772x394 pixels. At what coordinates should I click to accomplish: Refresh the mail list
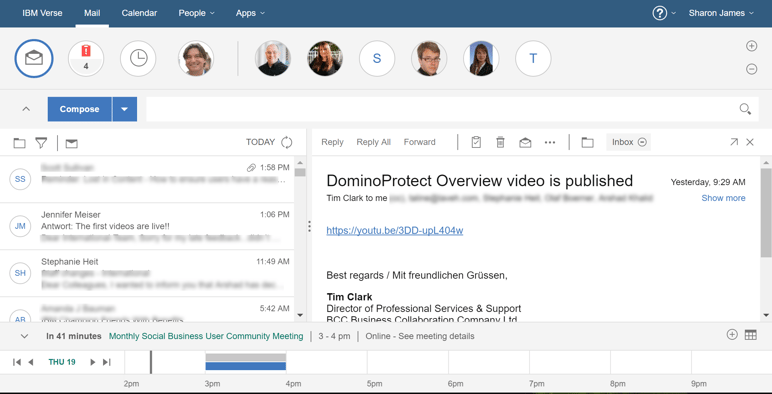click(287, 142)
